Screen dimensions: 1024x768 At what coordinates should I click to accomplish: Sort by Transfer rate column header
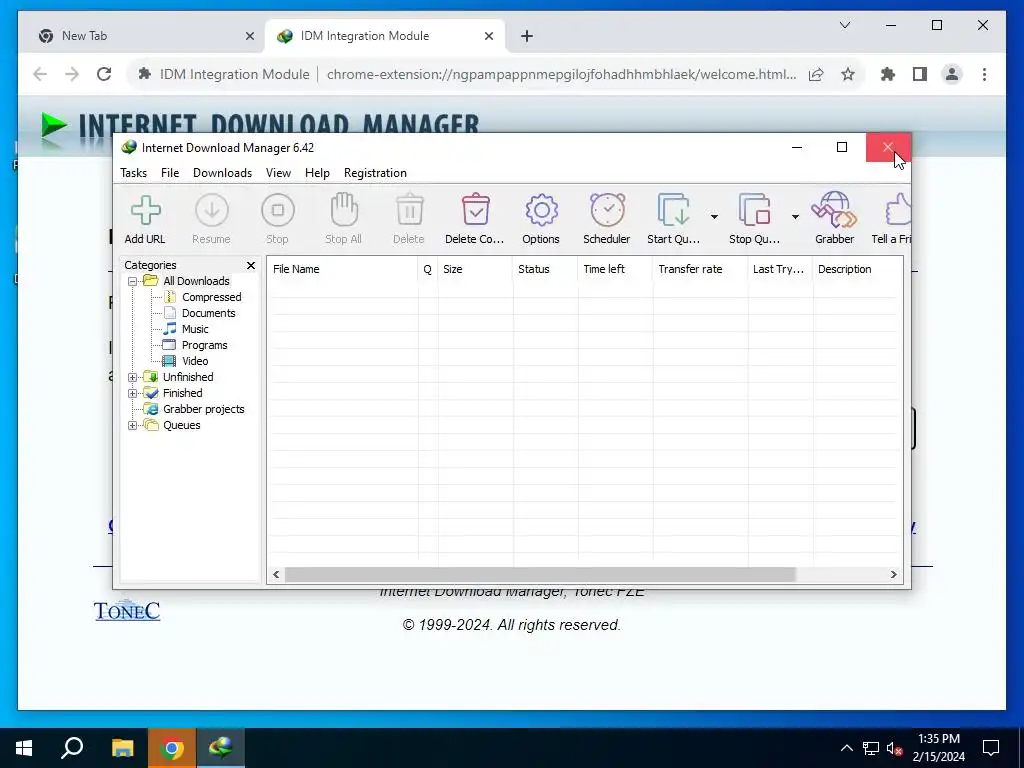pos(700,269)
